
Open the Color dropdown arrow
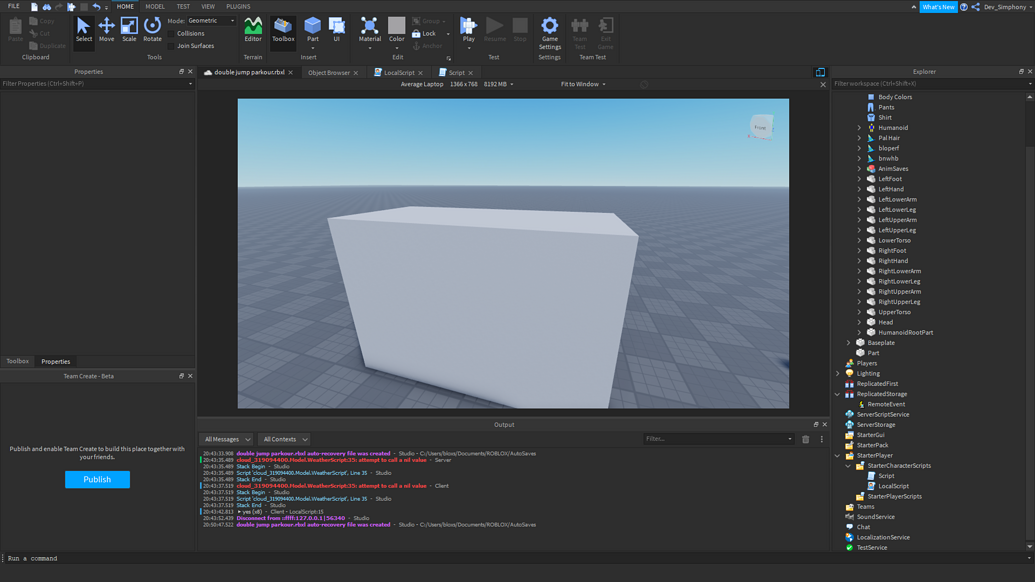point(397,48)
